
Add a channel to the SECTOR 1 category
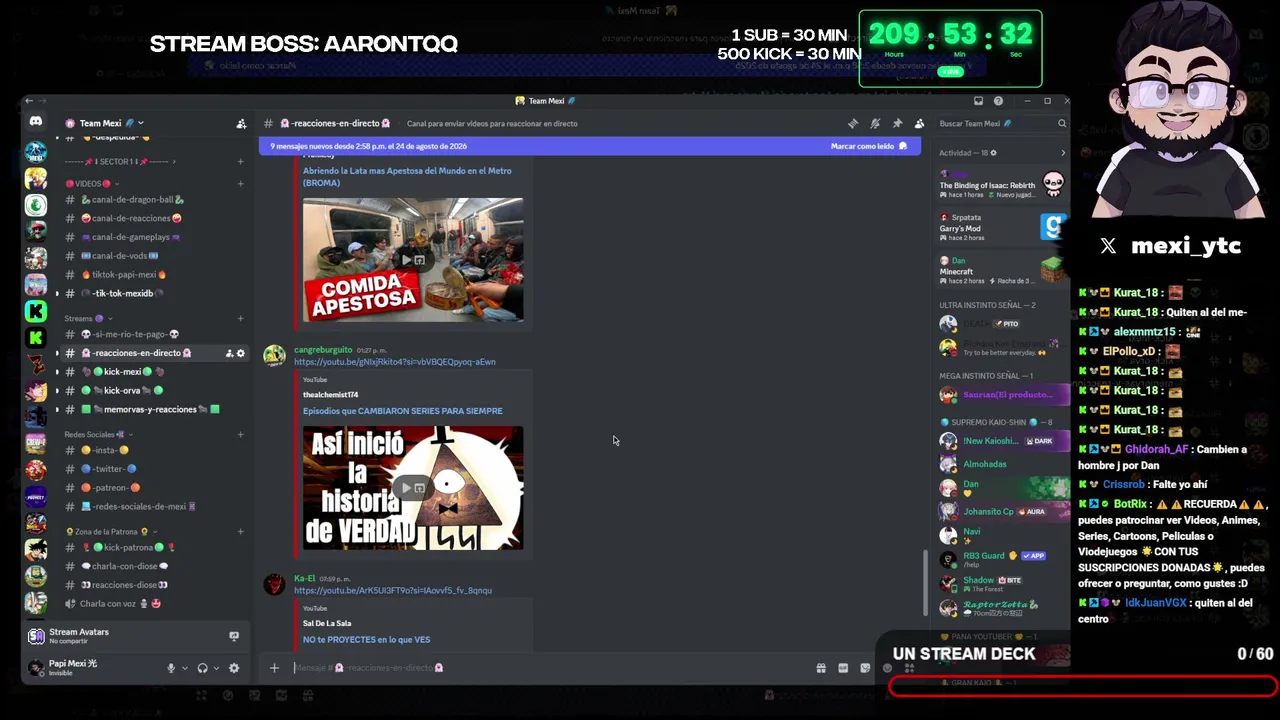[x=240, y=162]
